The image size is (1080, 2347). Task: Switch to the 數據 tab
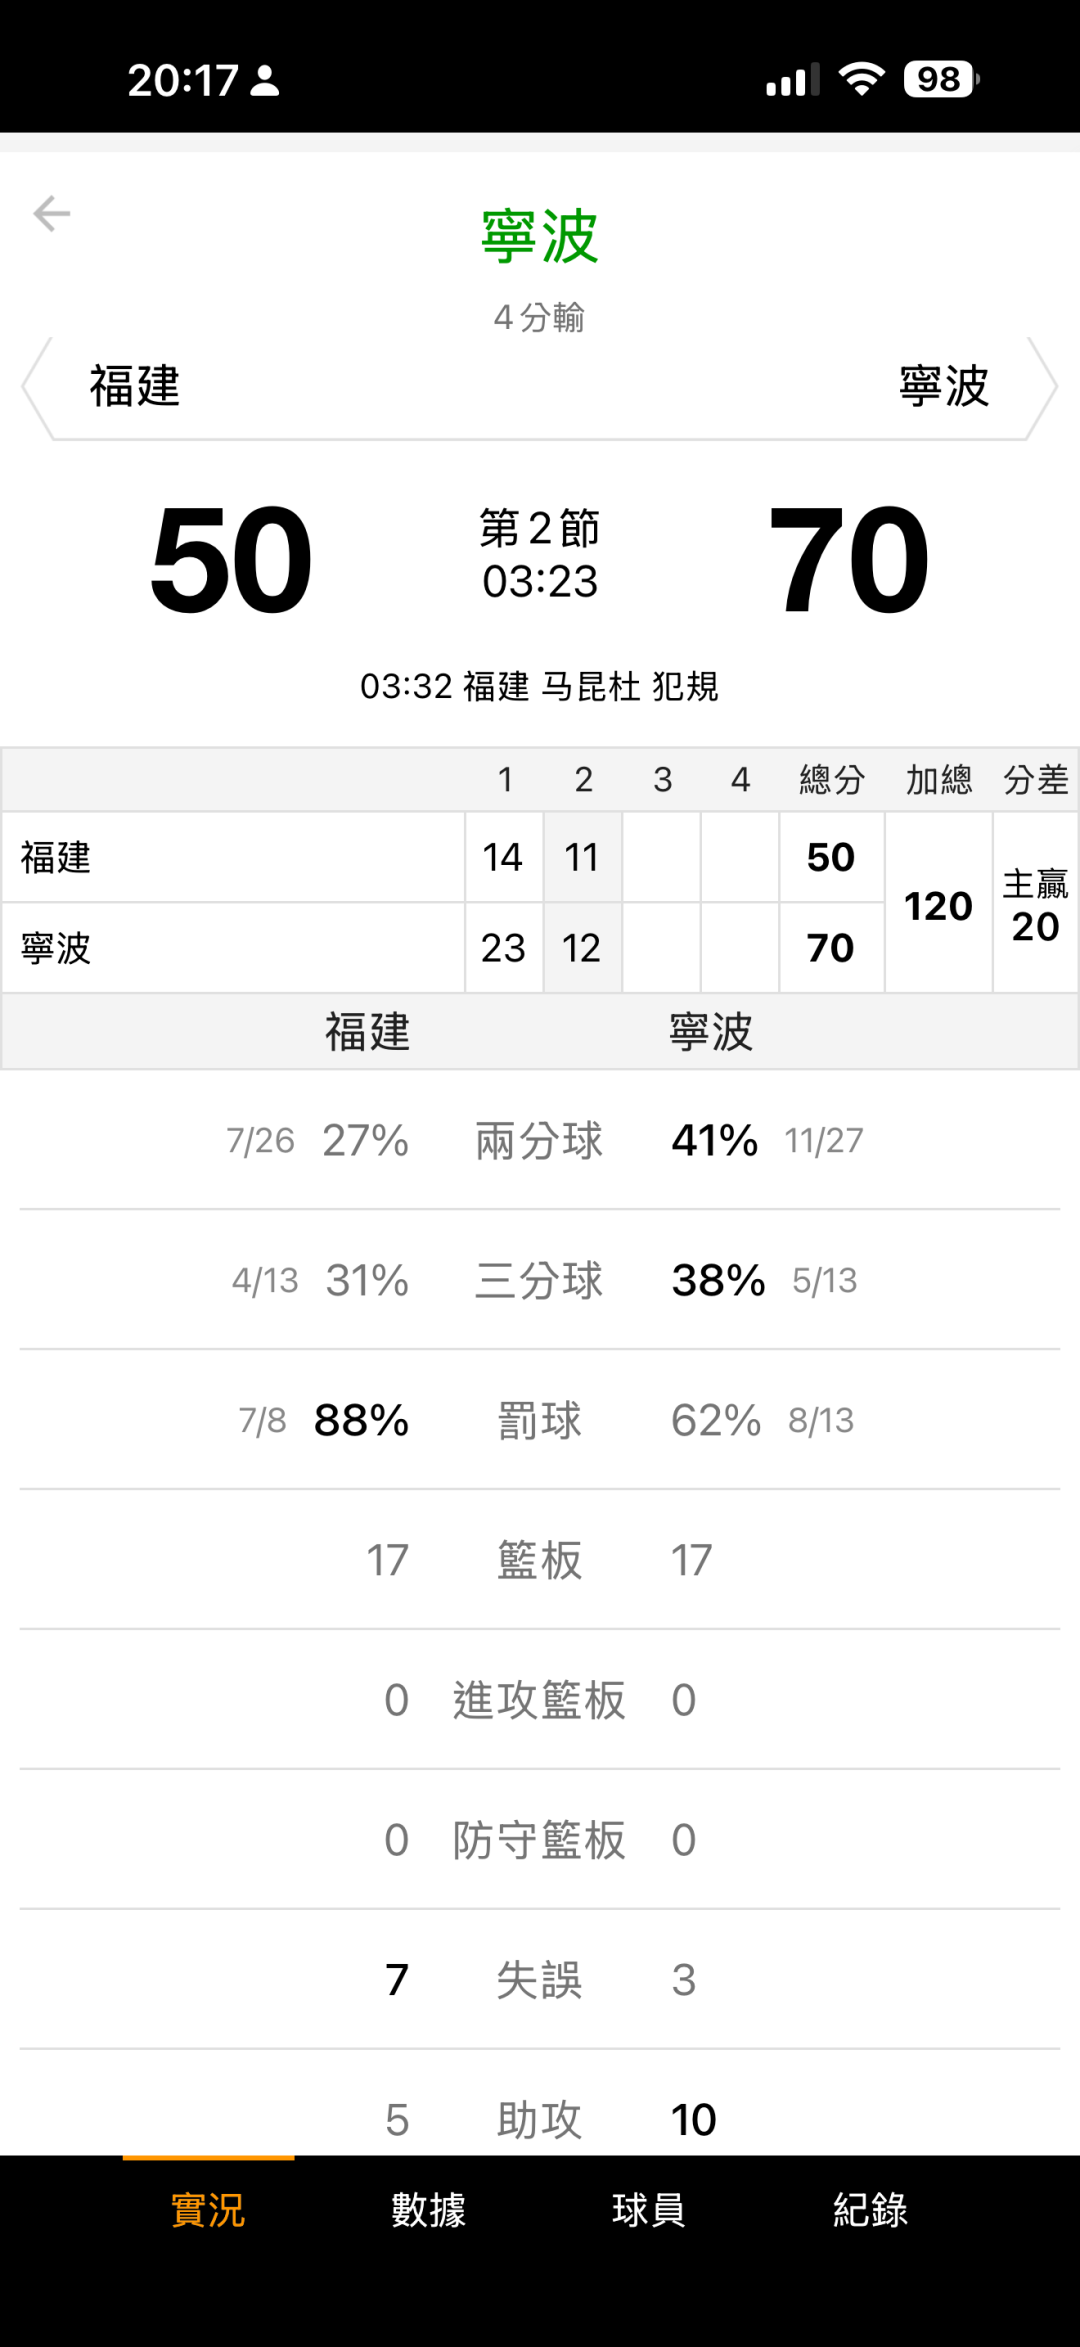pos(428,2210)
